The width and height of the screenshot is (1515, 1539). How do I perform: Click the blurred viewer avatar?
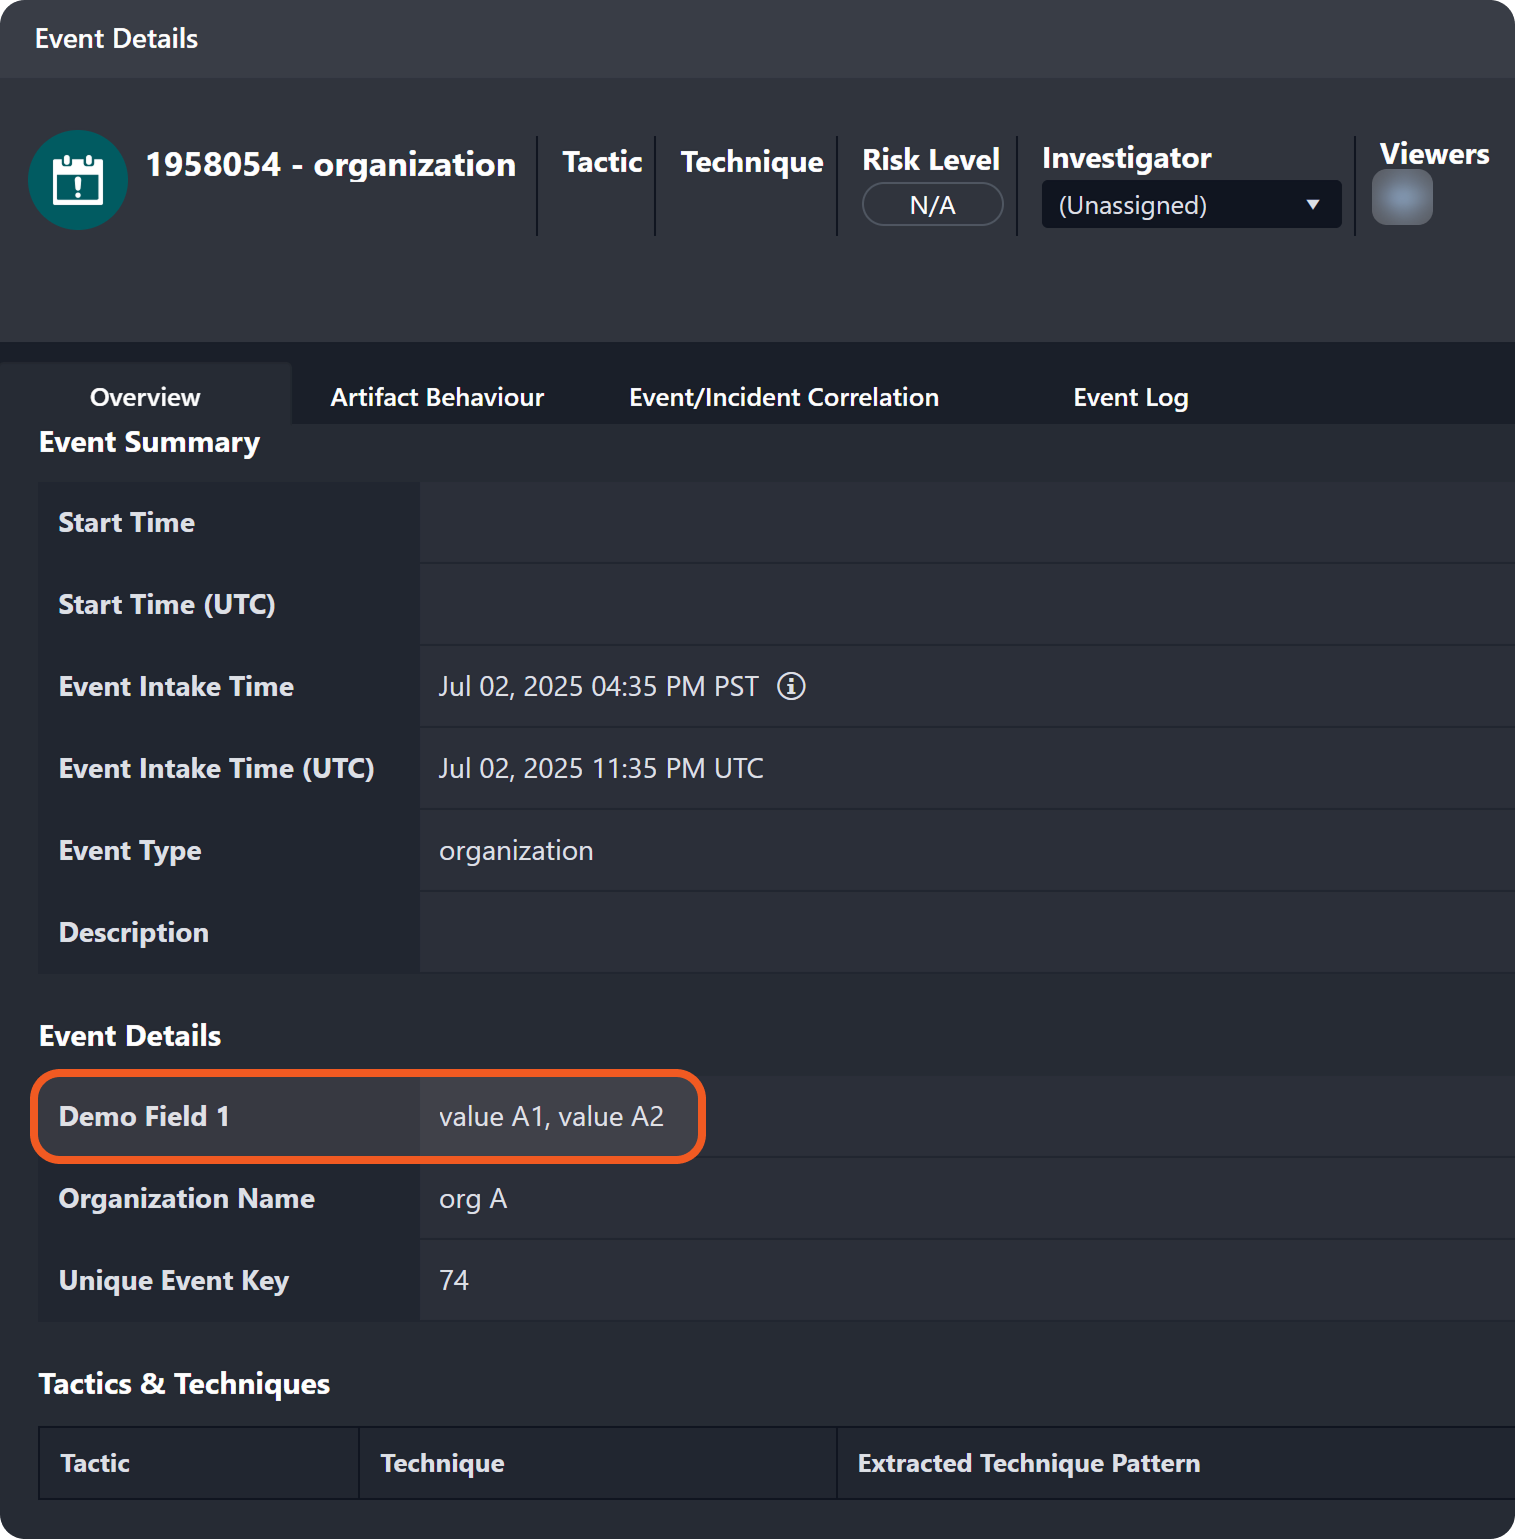1401,197
